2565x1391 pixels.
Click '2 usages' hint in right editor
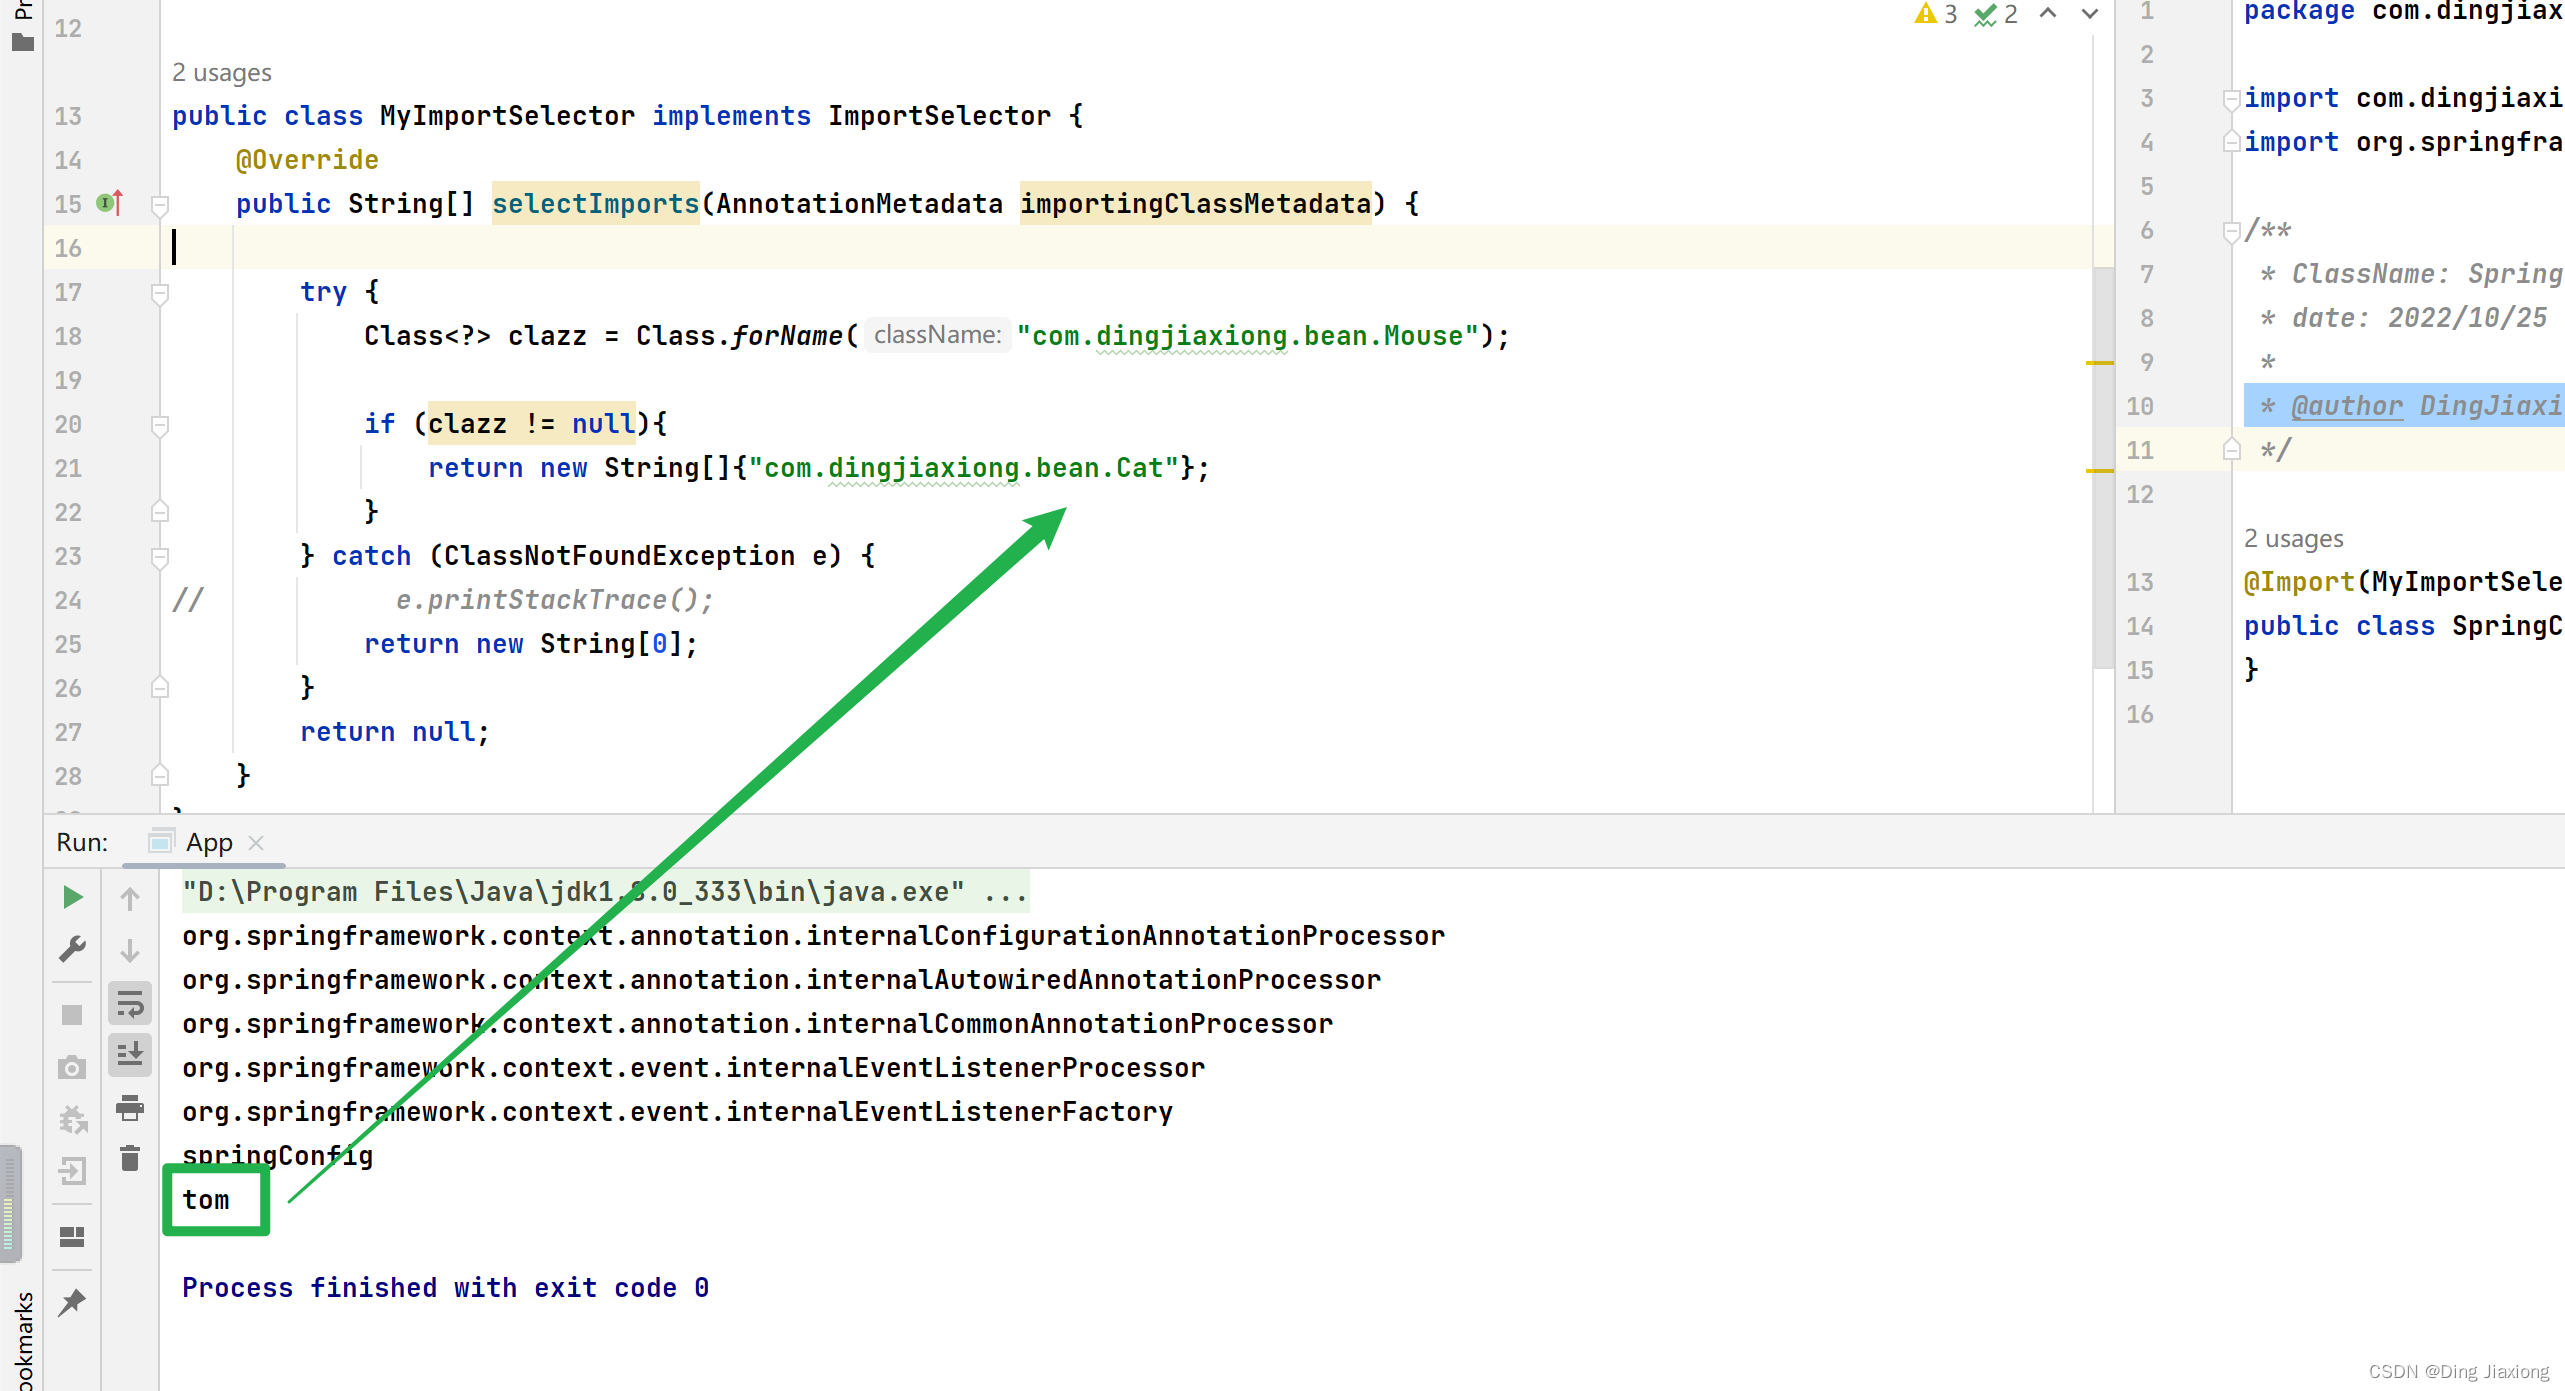(2293, 538)
